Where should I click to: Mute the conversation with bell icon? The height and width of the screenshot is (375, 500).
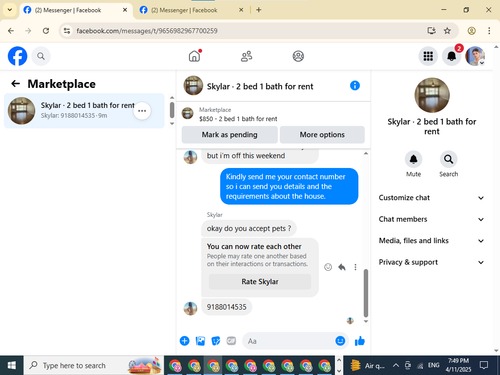[x=413, y=159]
